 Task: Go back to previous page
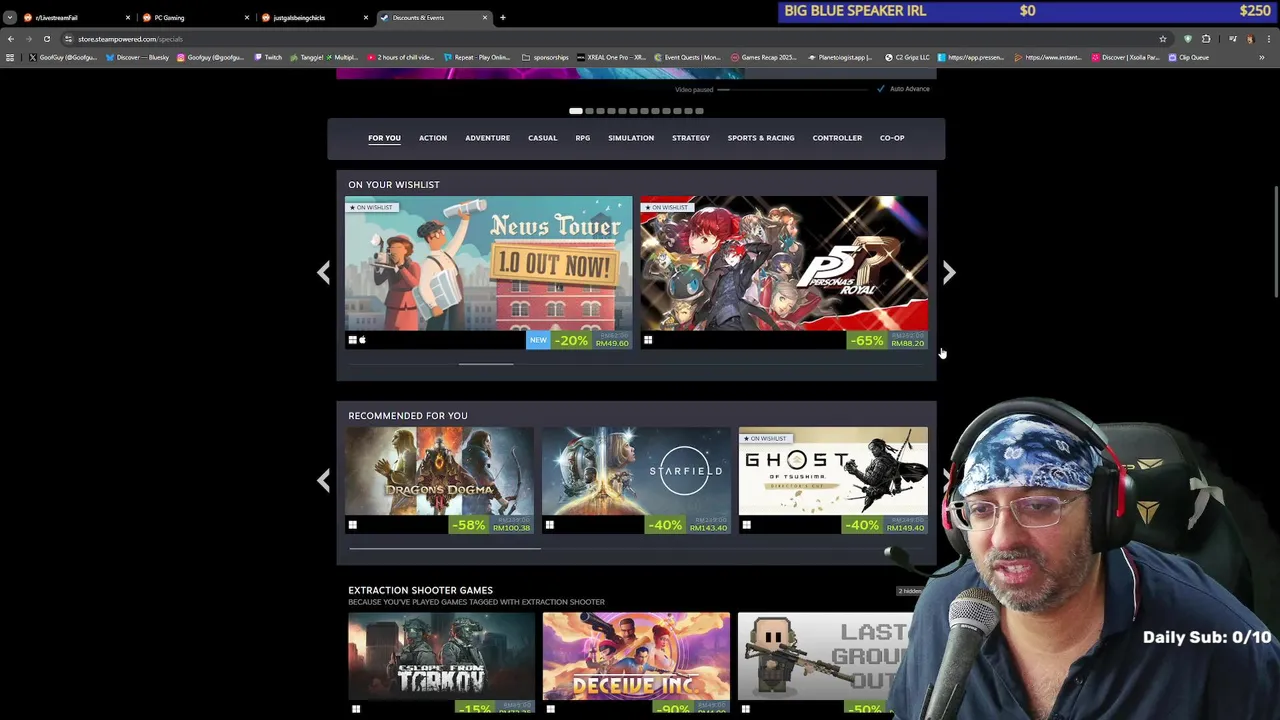(x=10, y=39)
